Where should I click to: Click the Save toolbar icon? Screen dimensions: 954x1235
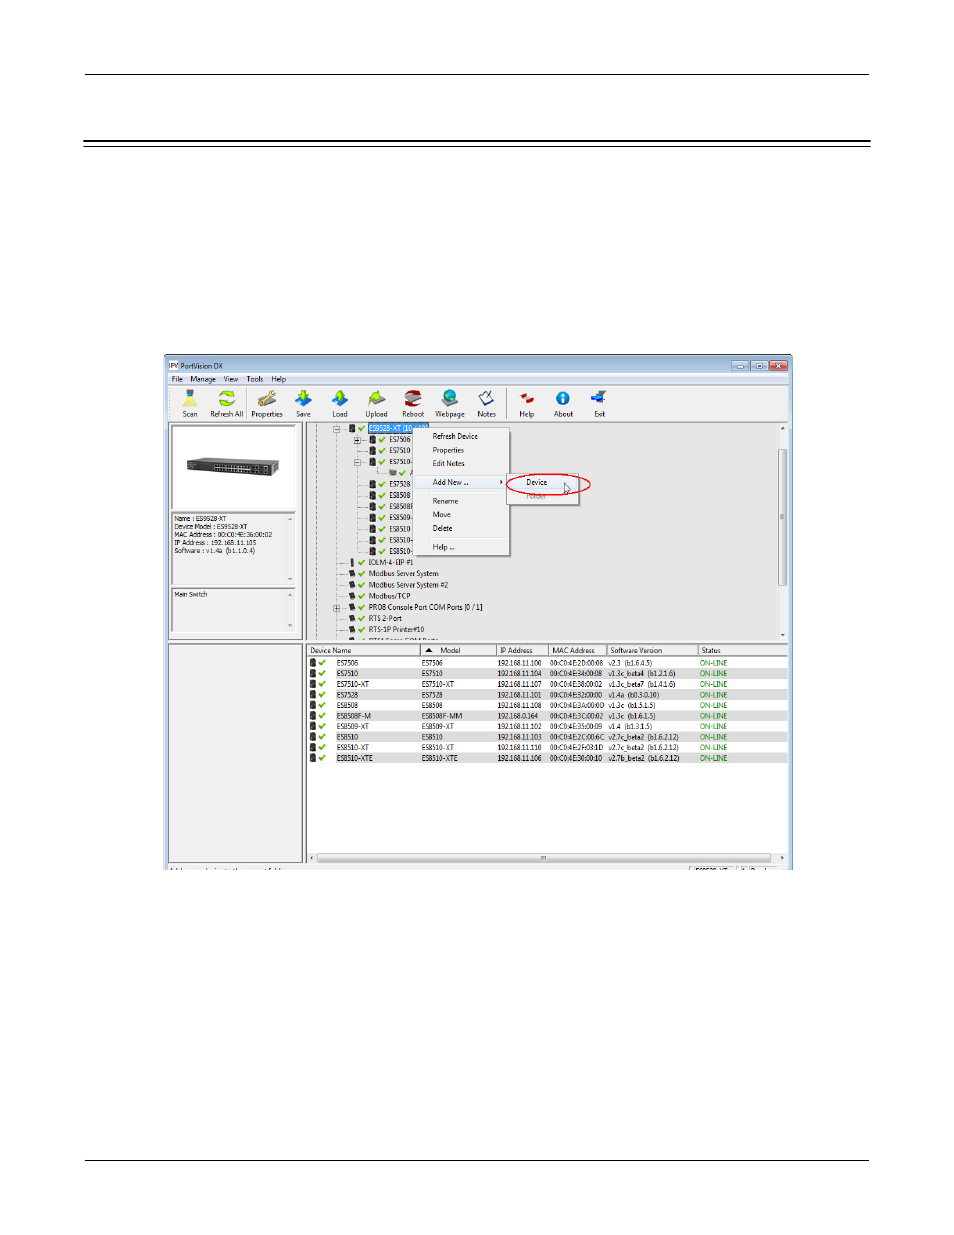click(303, 398)
